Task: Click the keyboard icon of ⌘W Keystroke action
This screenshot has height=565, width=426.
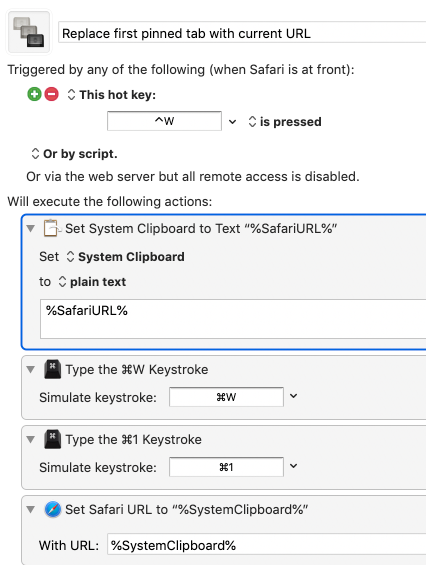Action: click(x=53, y=369)
